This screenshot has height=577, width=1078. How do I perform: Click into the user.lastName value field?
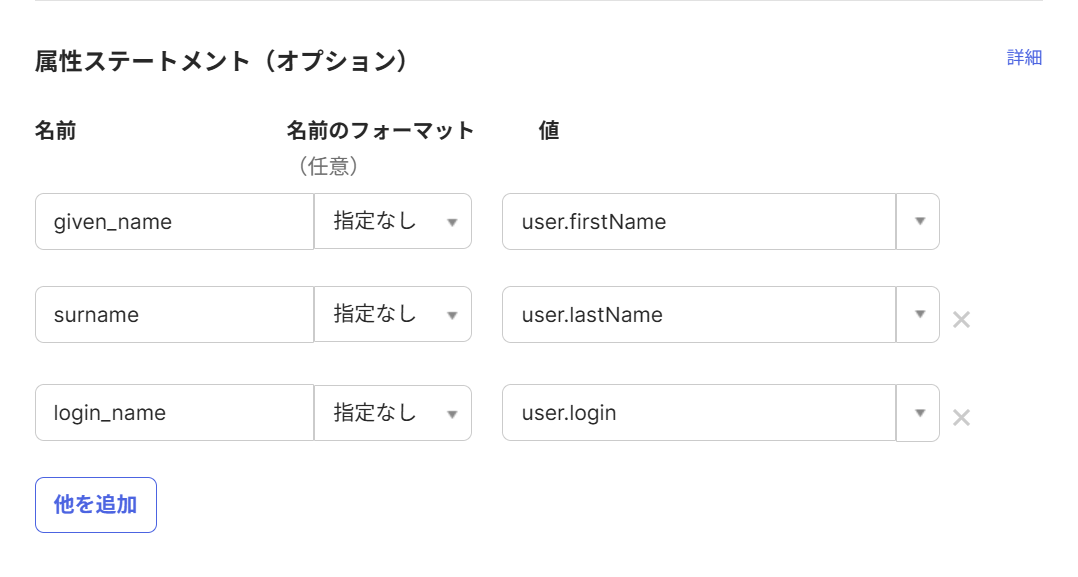tap(699, 315)
